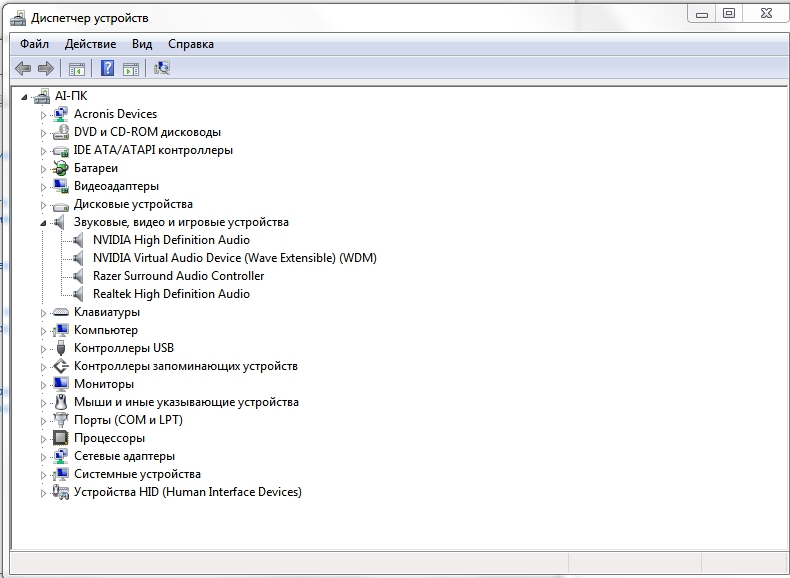Expand the Видеоадаптеры category
Screen dimensions: 790x578
[x=43, y=186]
